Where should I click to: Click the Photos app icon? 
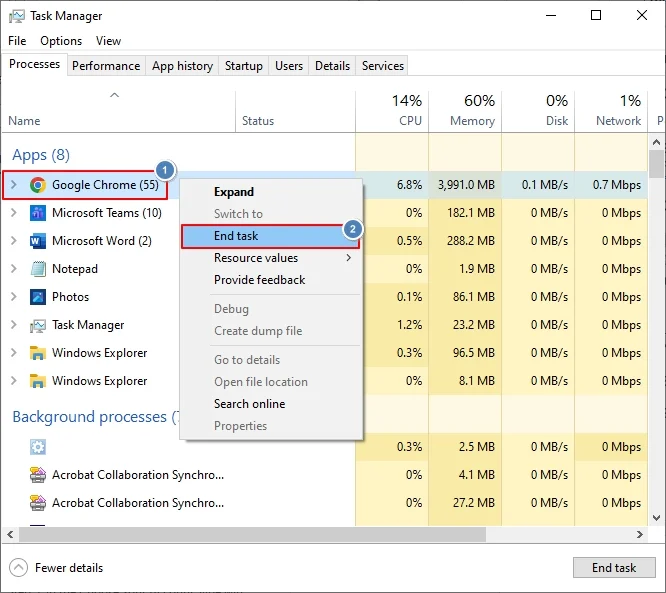(x=38, y=297)
